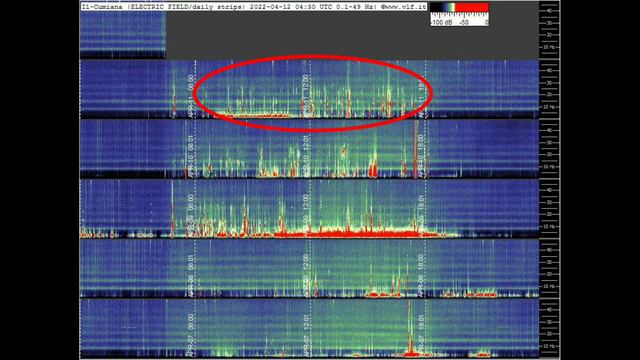This screenshot has height=360, width=640.
Task: Select the APR-08 12:00 time marker
Action: (x=306, y=276)
